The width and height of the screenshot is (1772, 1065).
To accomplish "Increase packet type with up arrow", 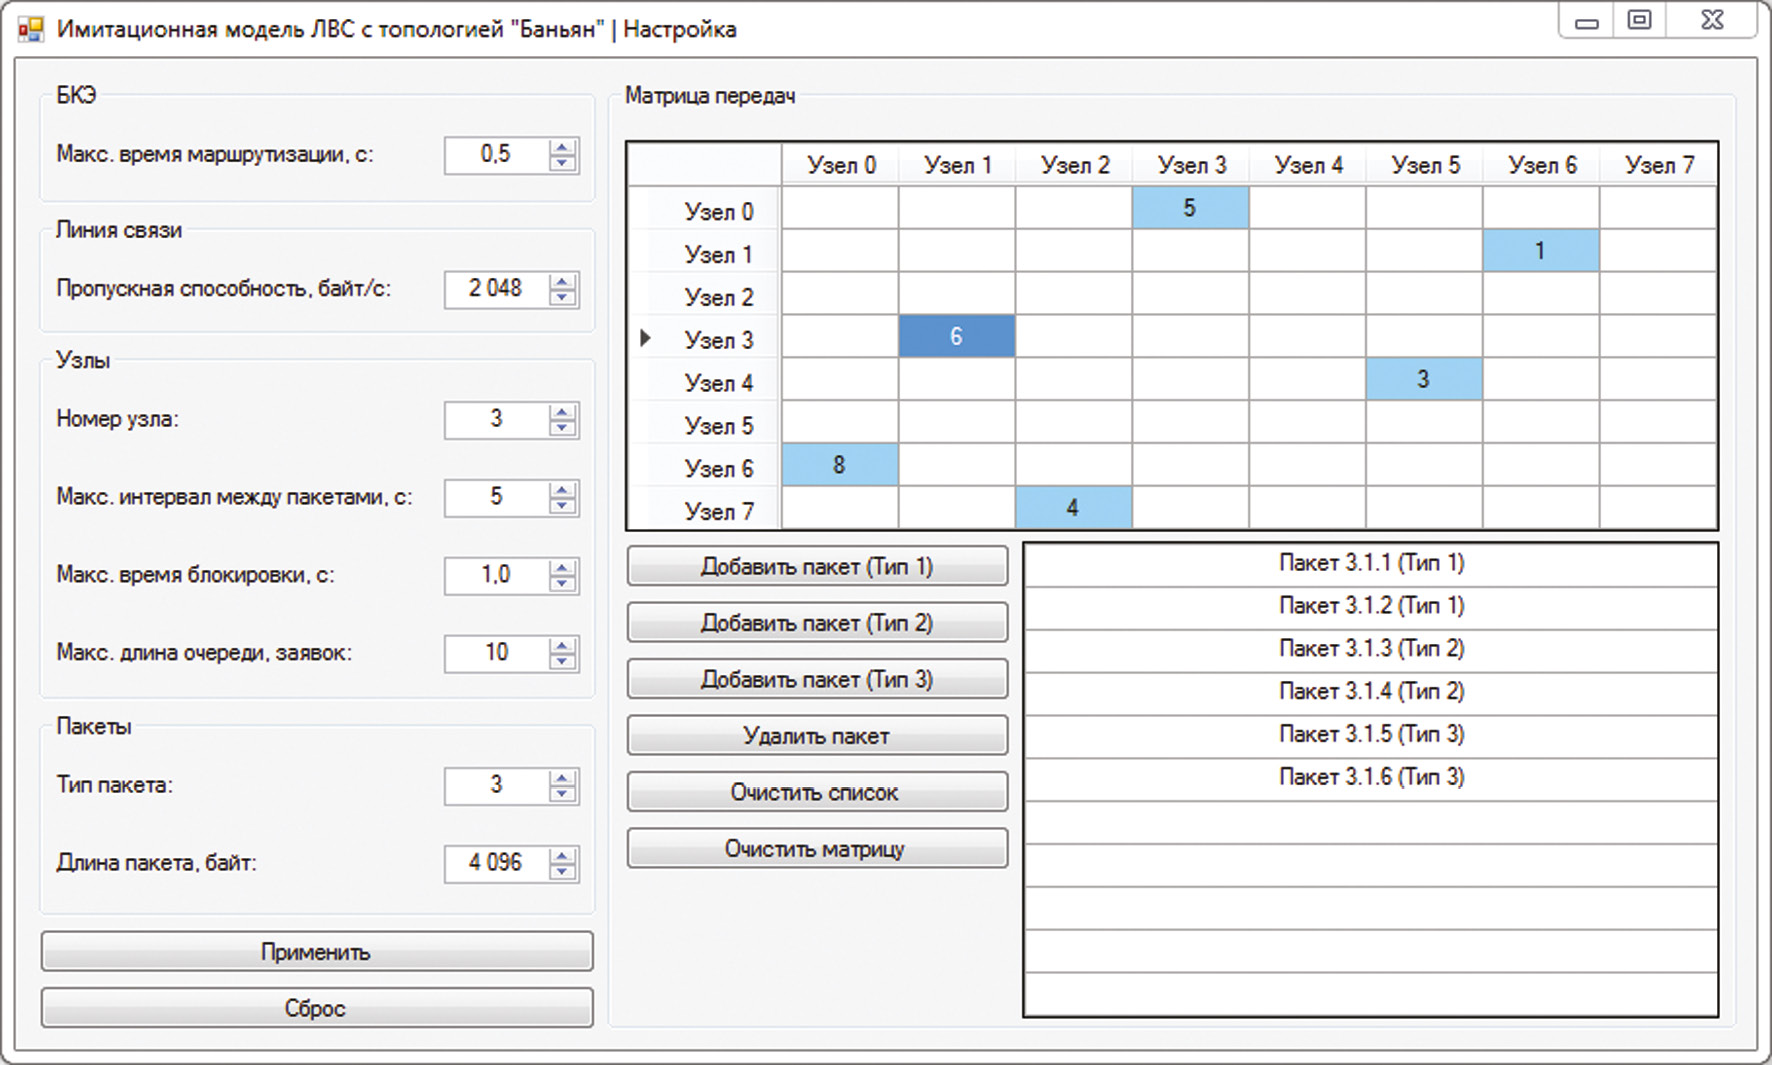I will tap(563, 778).
